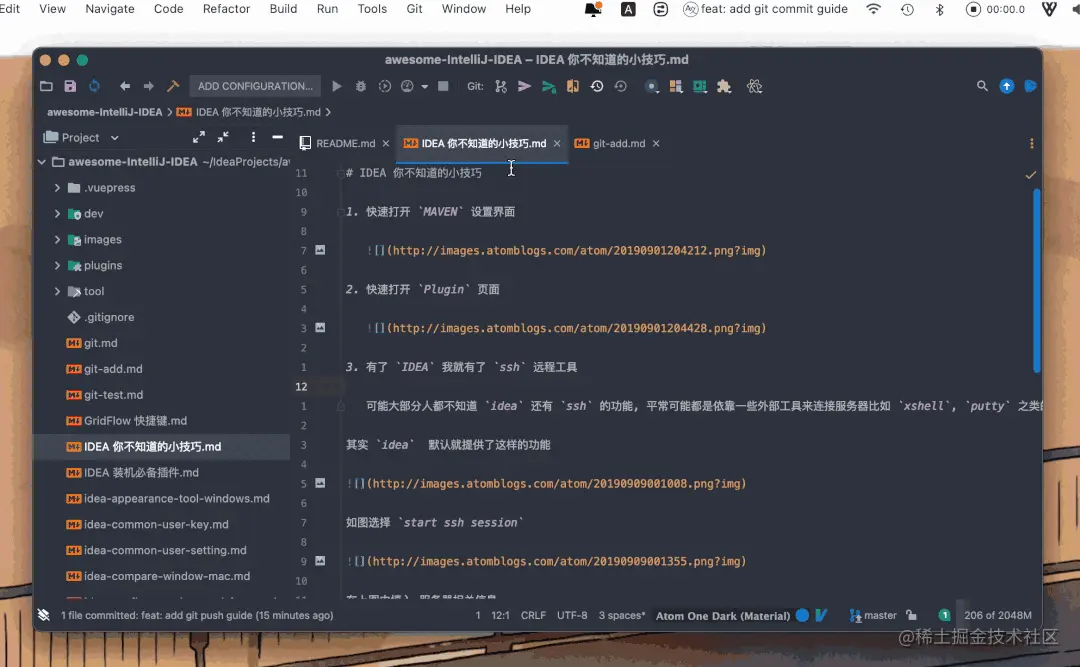Click the Git branch update icon
Screen dimensions: 1080x667
click(501, 86)
